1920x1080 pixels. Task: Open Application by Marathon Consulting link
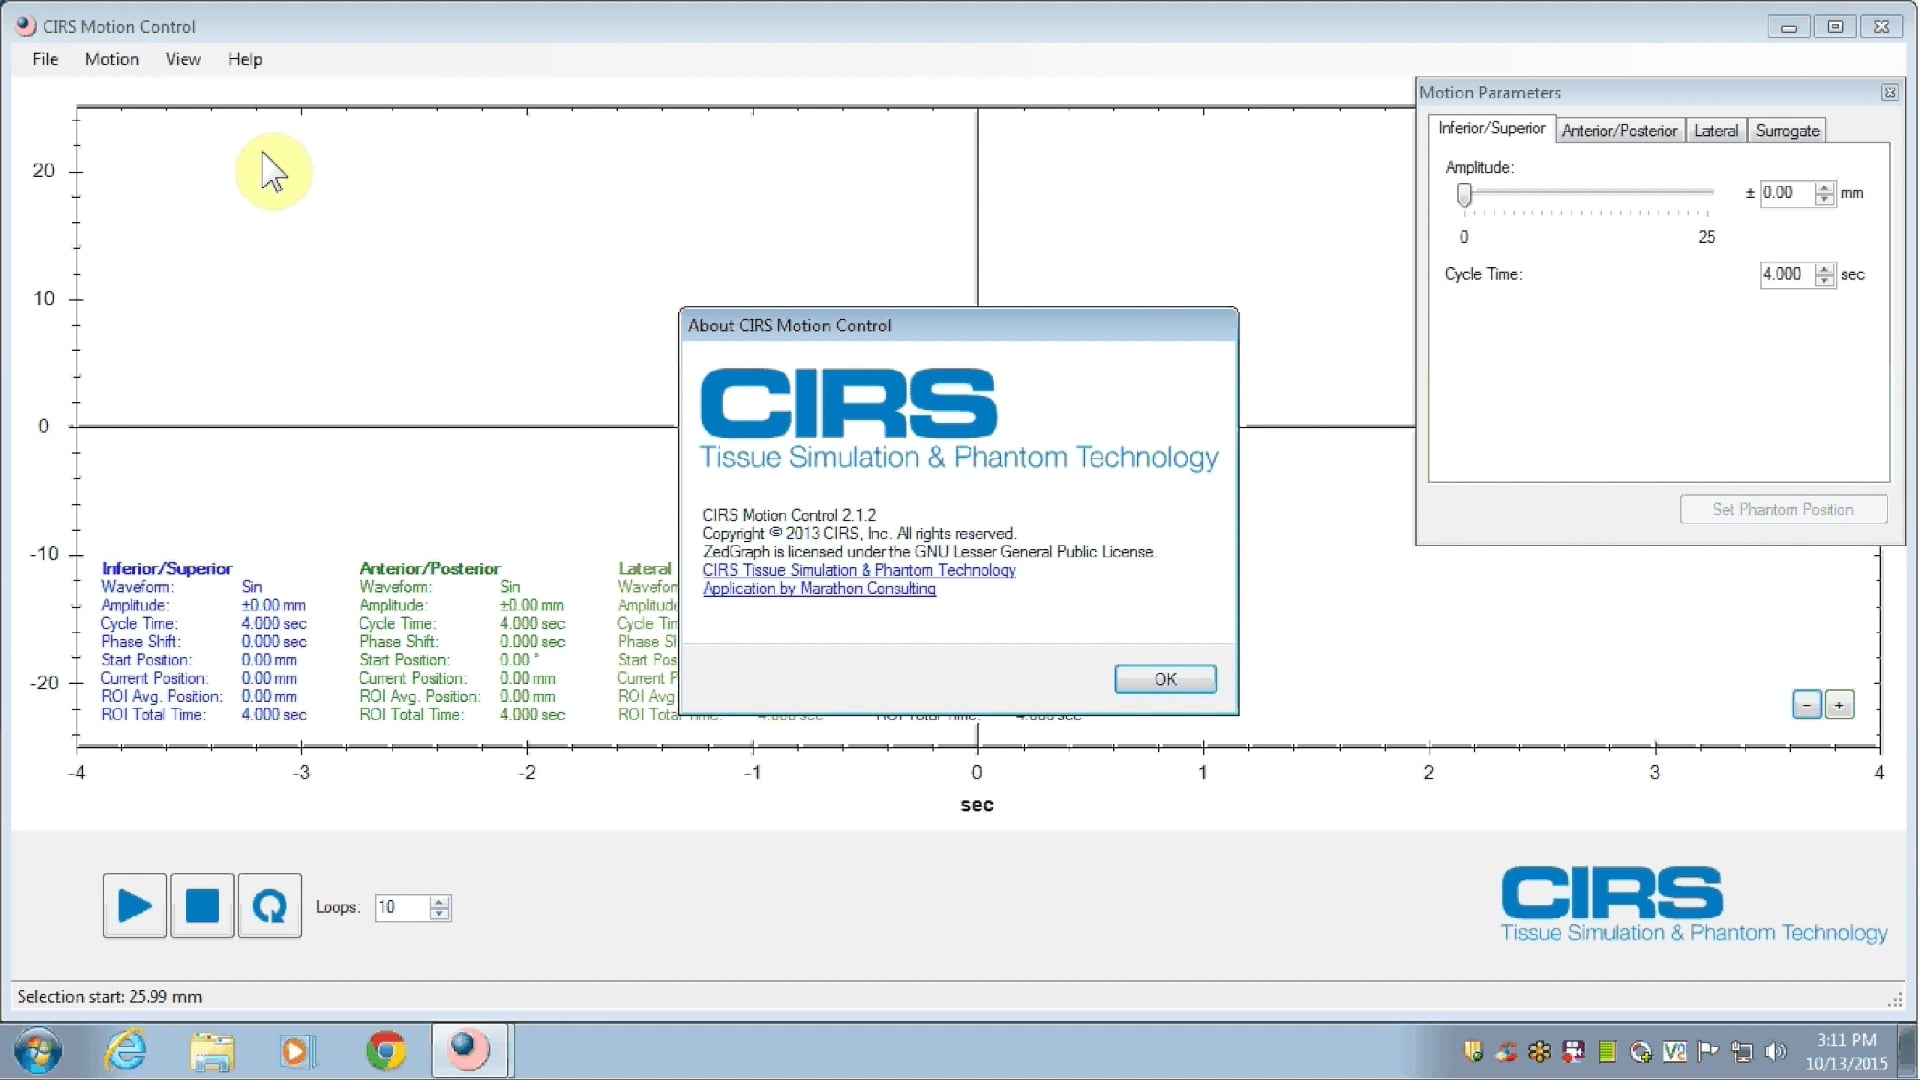pyautogui.click(x=819, y=588)
